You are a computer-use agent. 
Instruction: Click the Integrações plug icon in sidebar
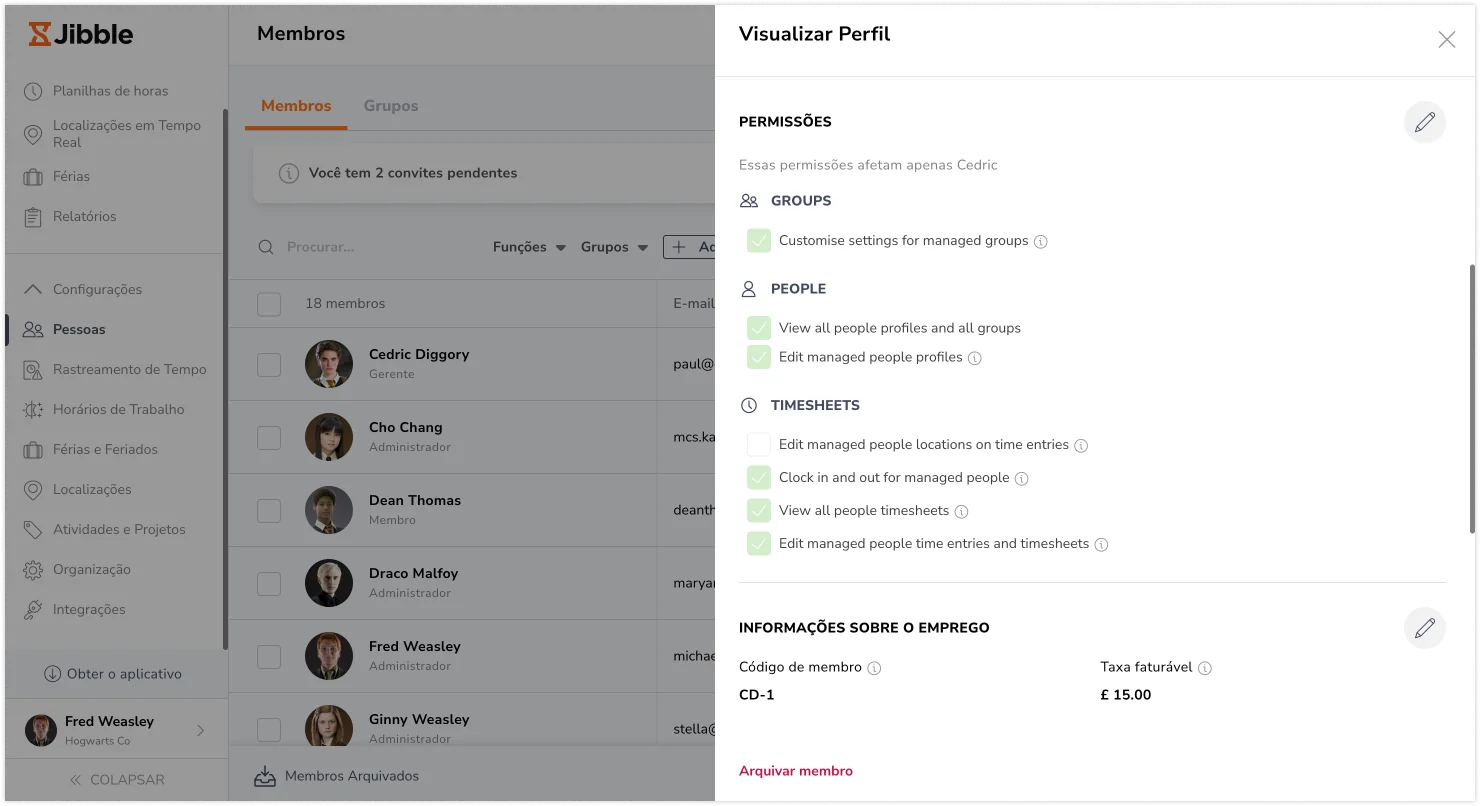pyautogui.click(x=33, y=609)
